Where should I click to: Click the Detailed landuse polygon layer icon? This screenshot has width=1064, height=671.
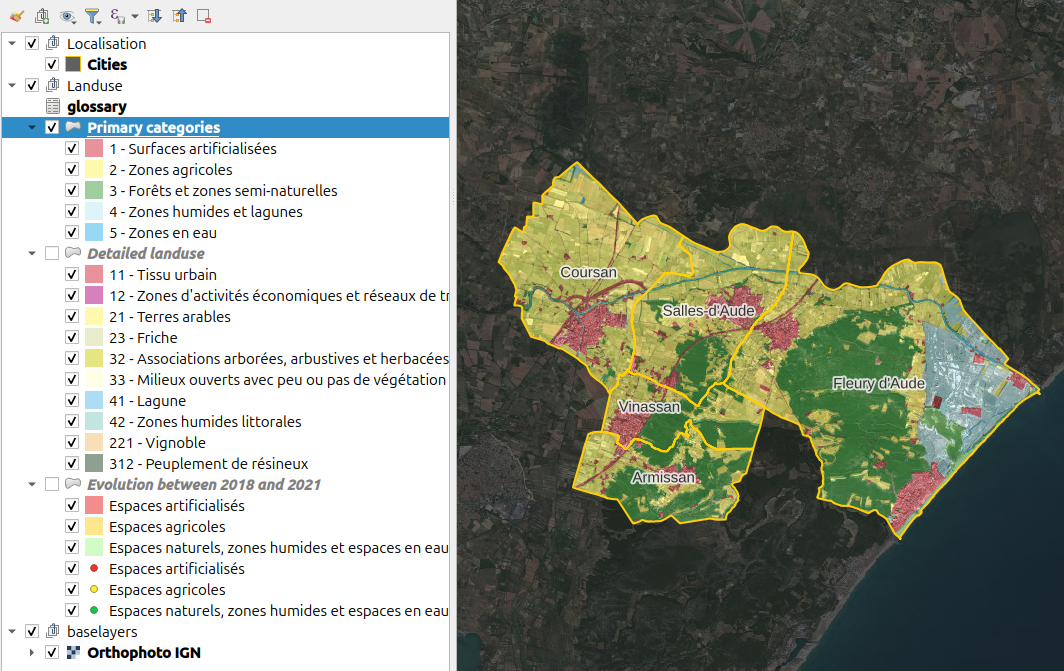(73, 253)
